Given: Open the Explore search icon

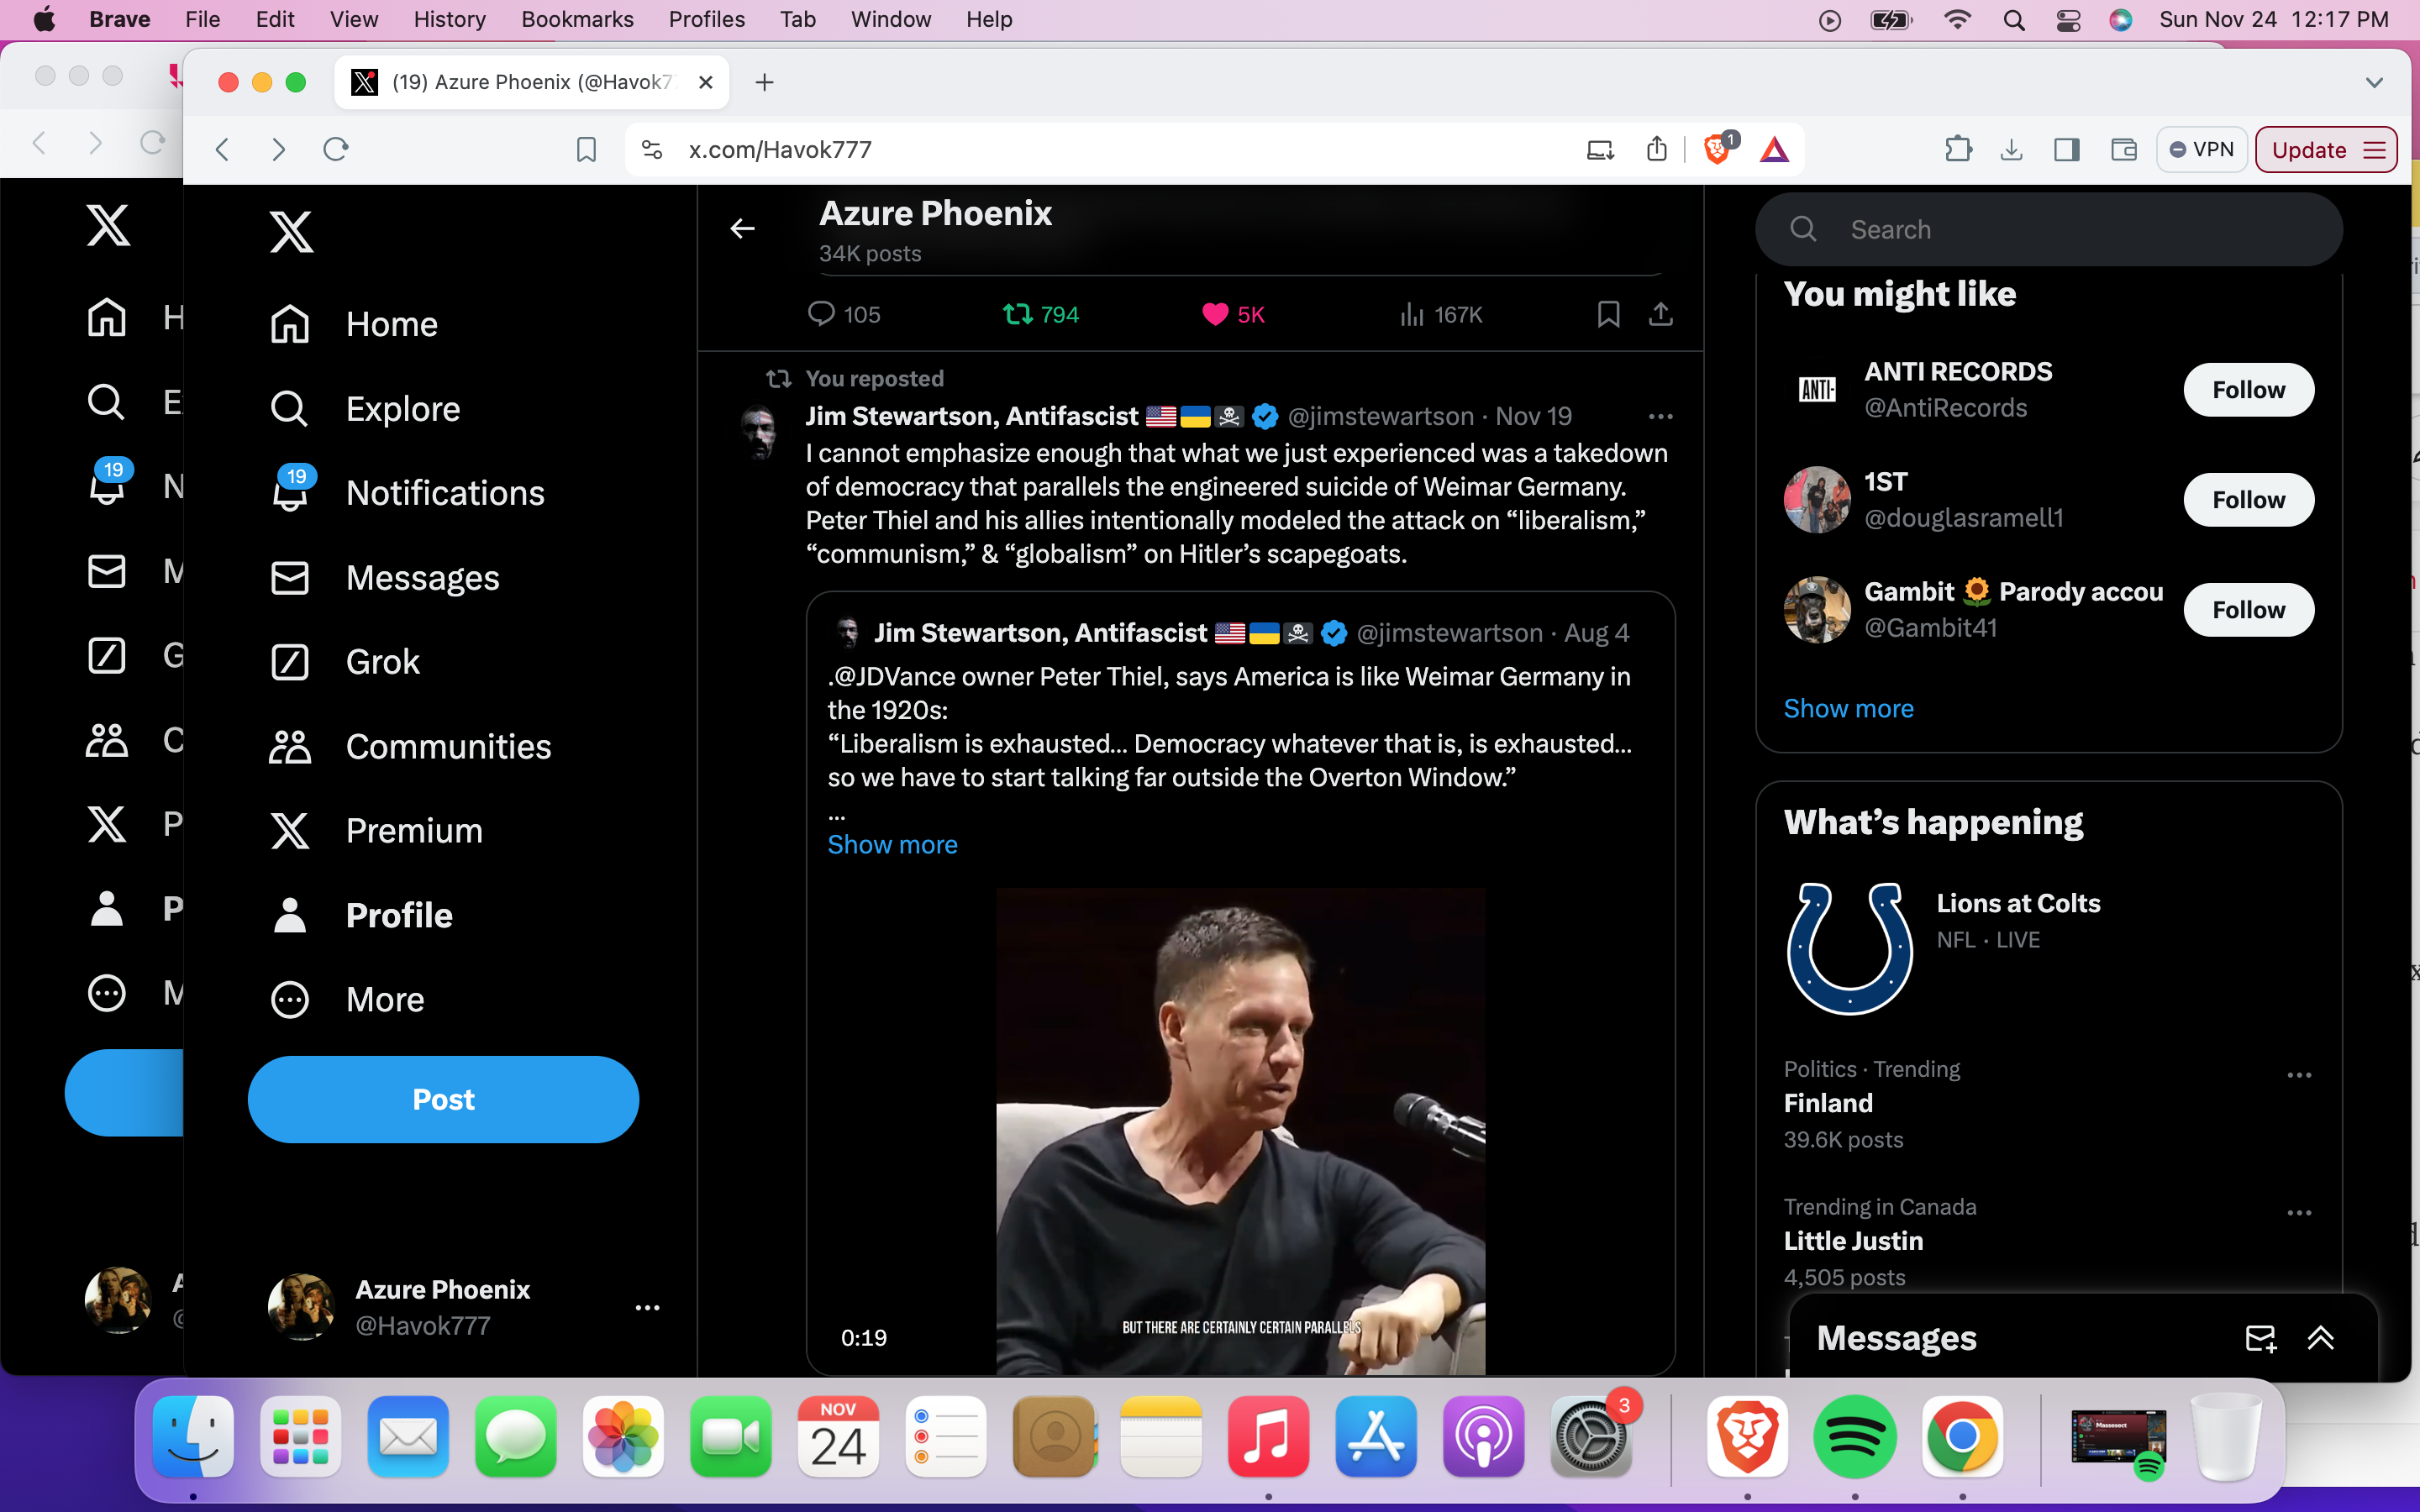Looking at the screenshot, I should point(287,407).
